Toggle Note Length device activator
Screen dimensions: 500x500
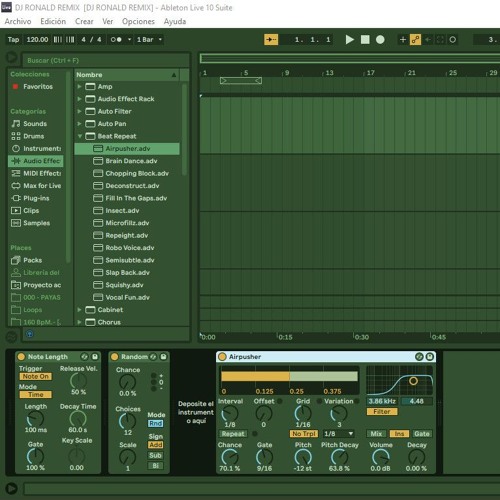21,357
